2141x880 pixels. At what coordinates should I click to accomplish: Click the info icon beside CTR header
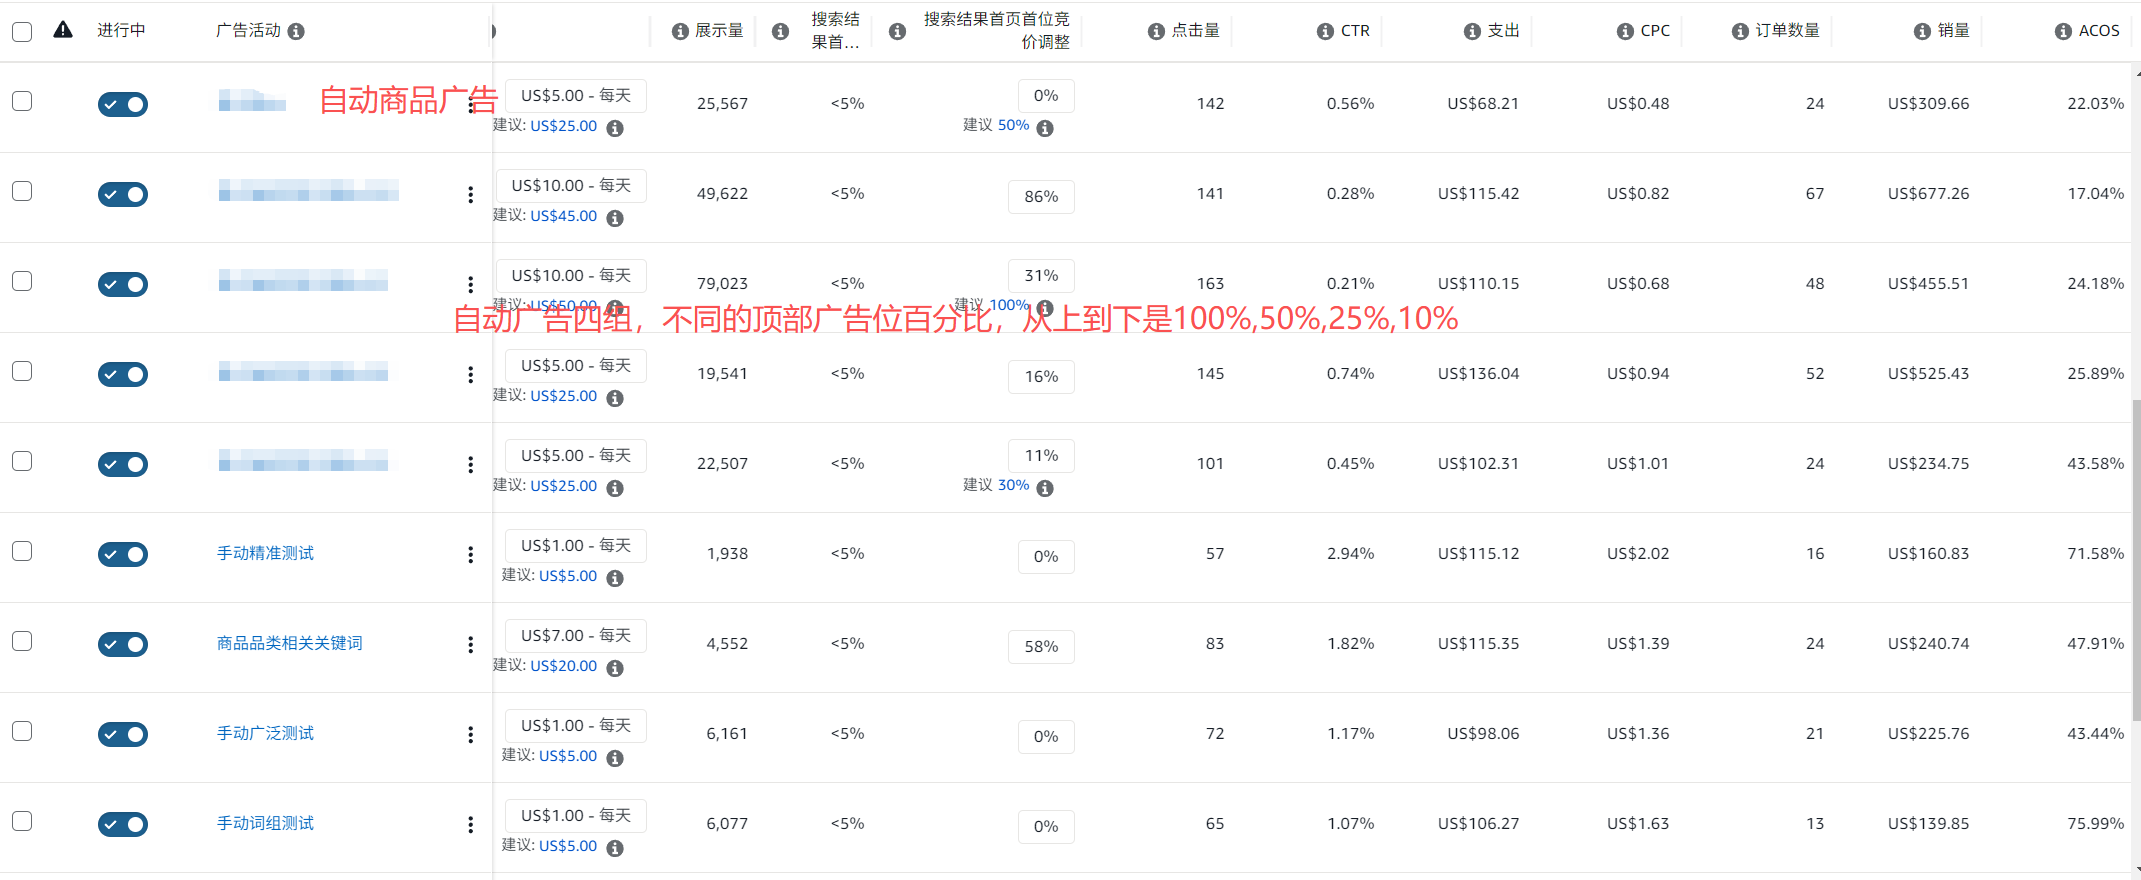(1325, 32)
